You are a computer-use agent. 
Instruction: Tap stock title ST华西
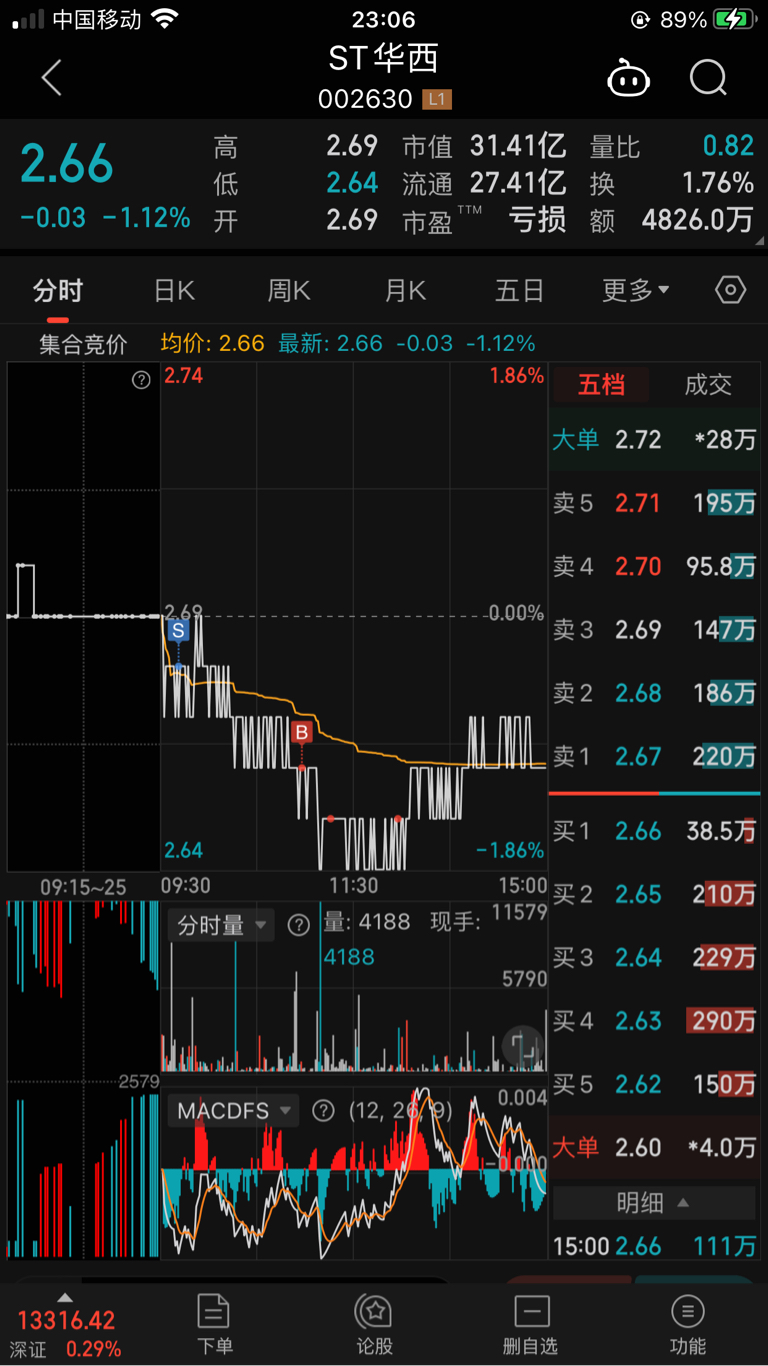(x=384, y=59)
